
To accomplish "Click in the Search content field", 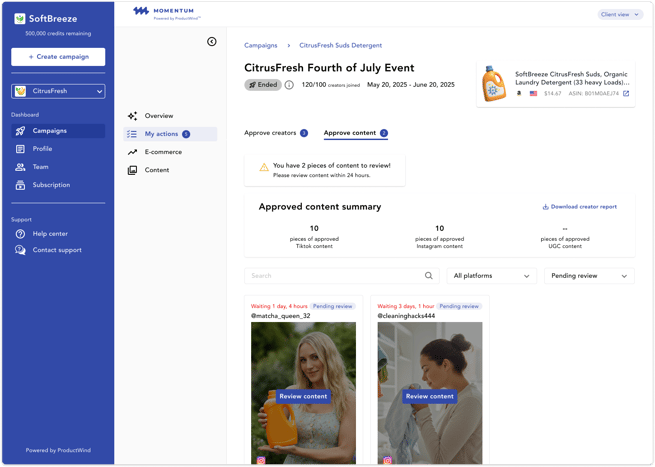I will (x=342, y=276).
